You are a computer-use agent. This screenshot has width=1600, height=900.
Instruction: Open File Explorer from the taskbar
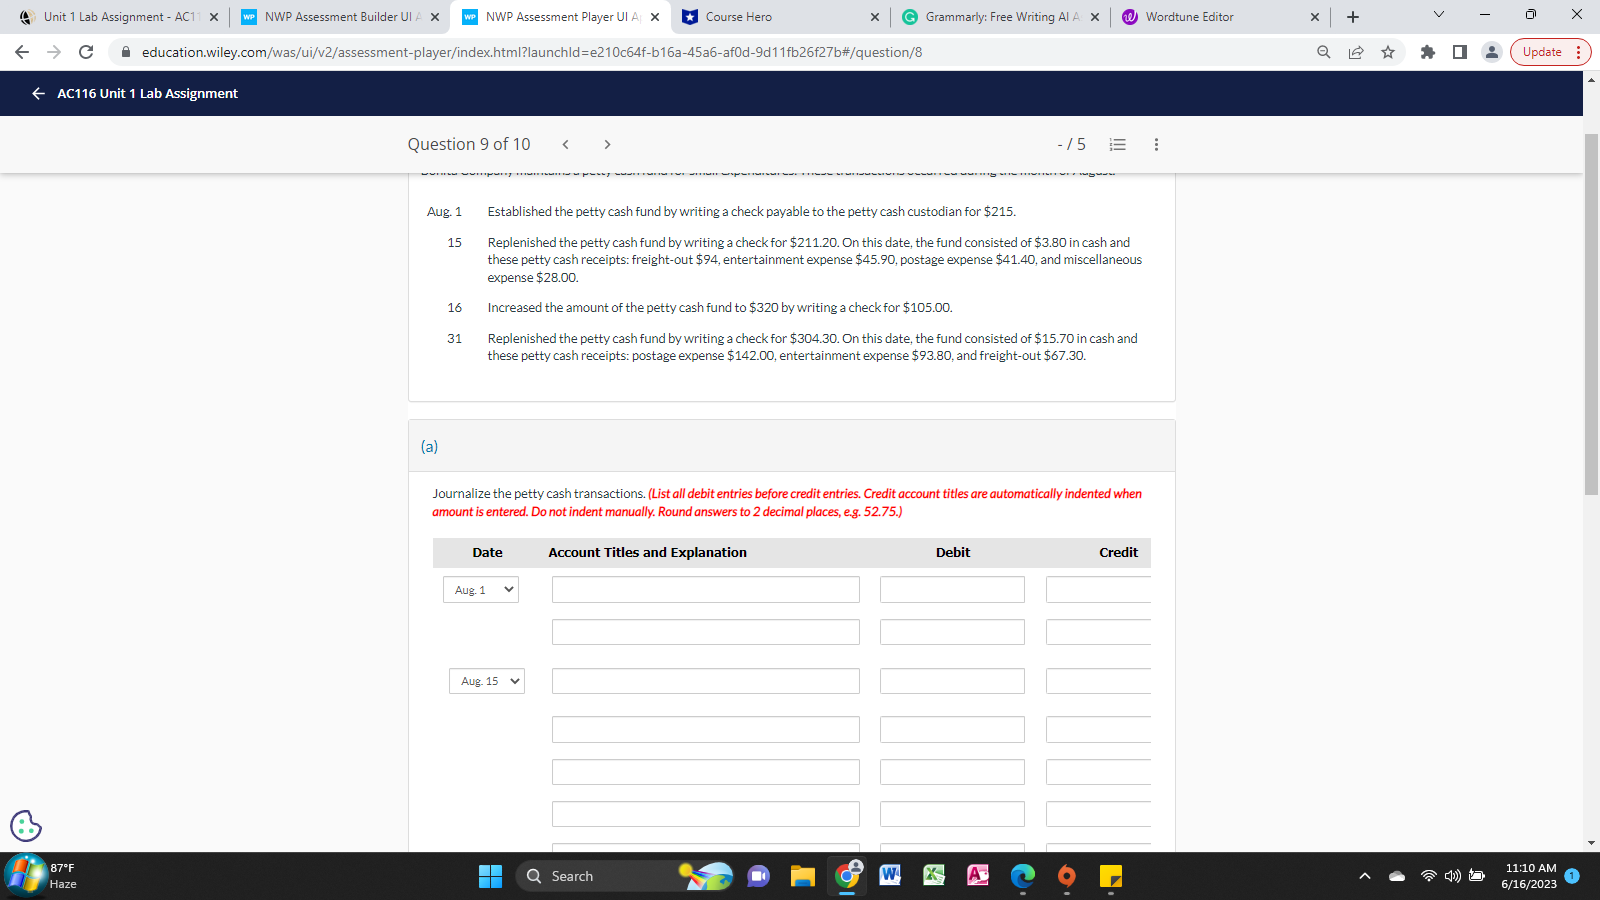click(x=802, y=876)
